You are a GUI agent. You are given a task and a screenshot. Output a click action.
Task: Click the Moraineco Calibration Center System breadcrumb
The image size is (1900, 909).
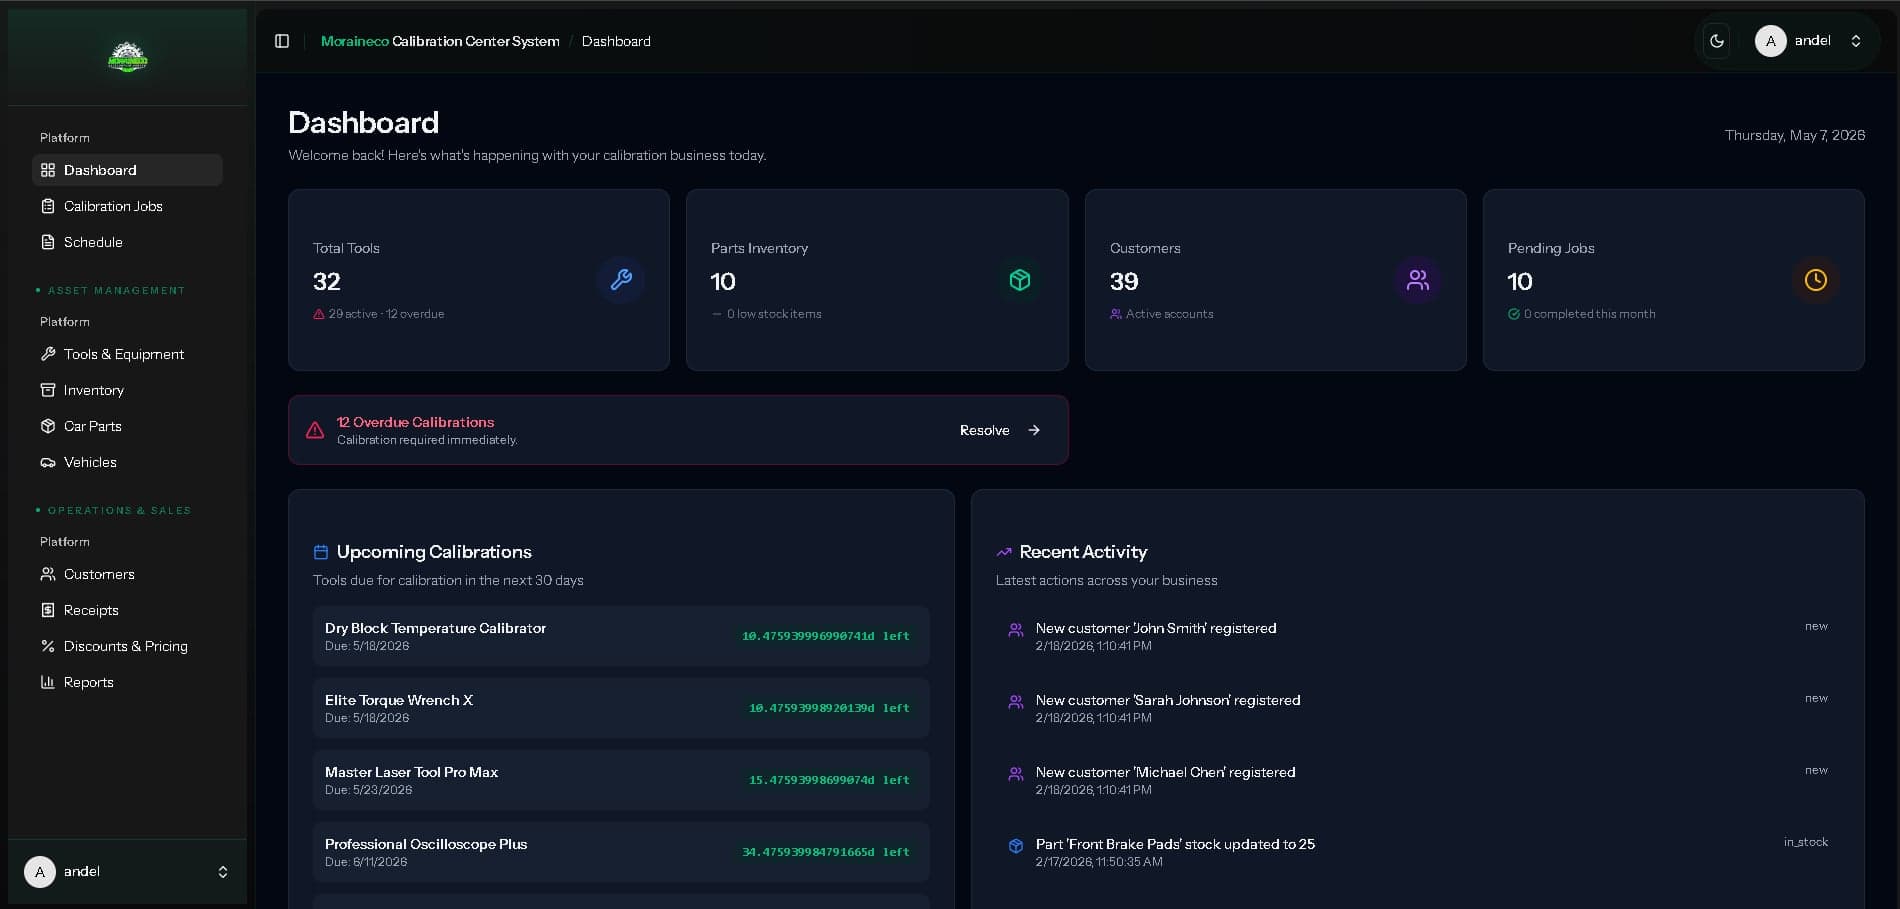440,41
